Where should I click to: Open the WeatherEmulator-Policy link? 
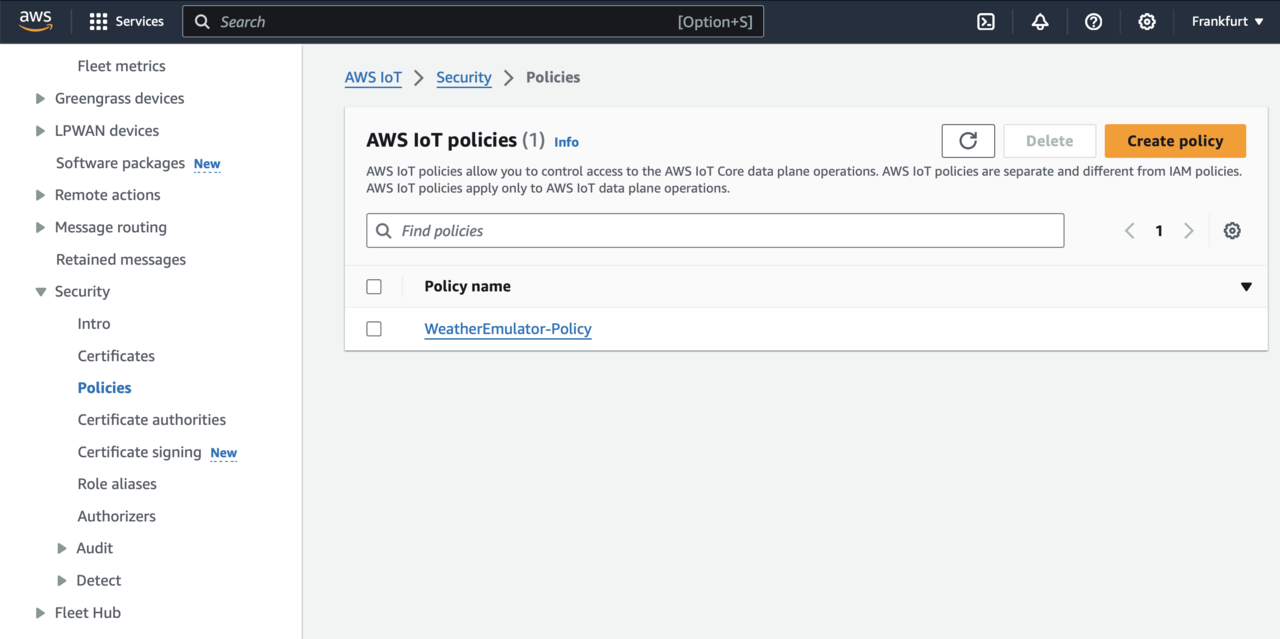[x=508, y=329]
